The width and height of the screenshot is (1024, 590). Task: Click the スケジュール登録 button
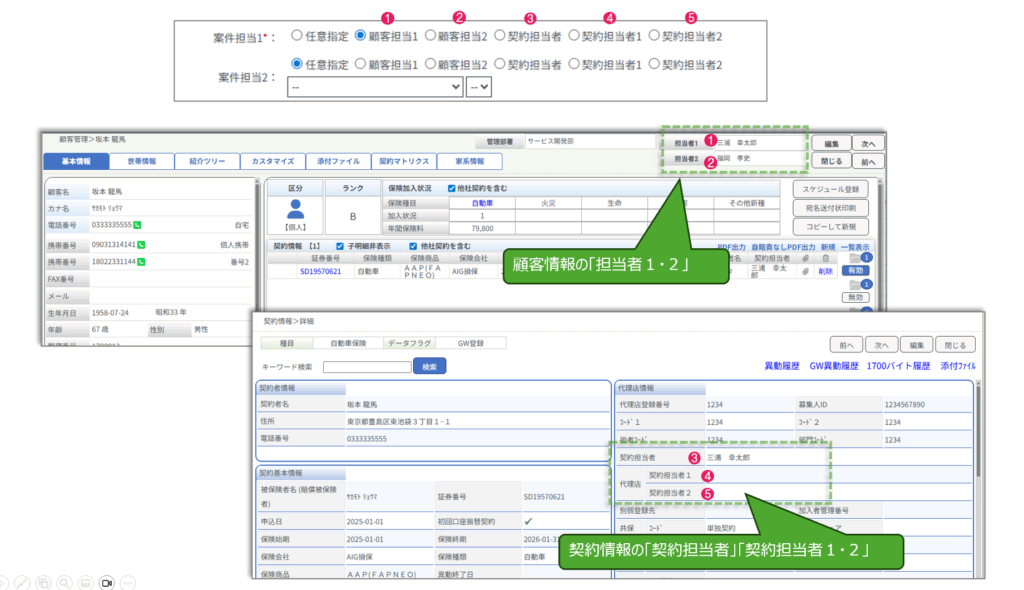tap(832, 189)
